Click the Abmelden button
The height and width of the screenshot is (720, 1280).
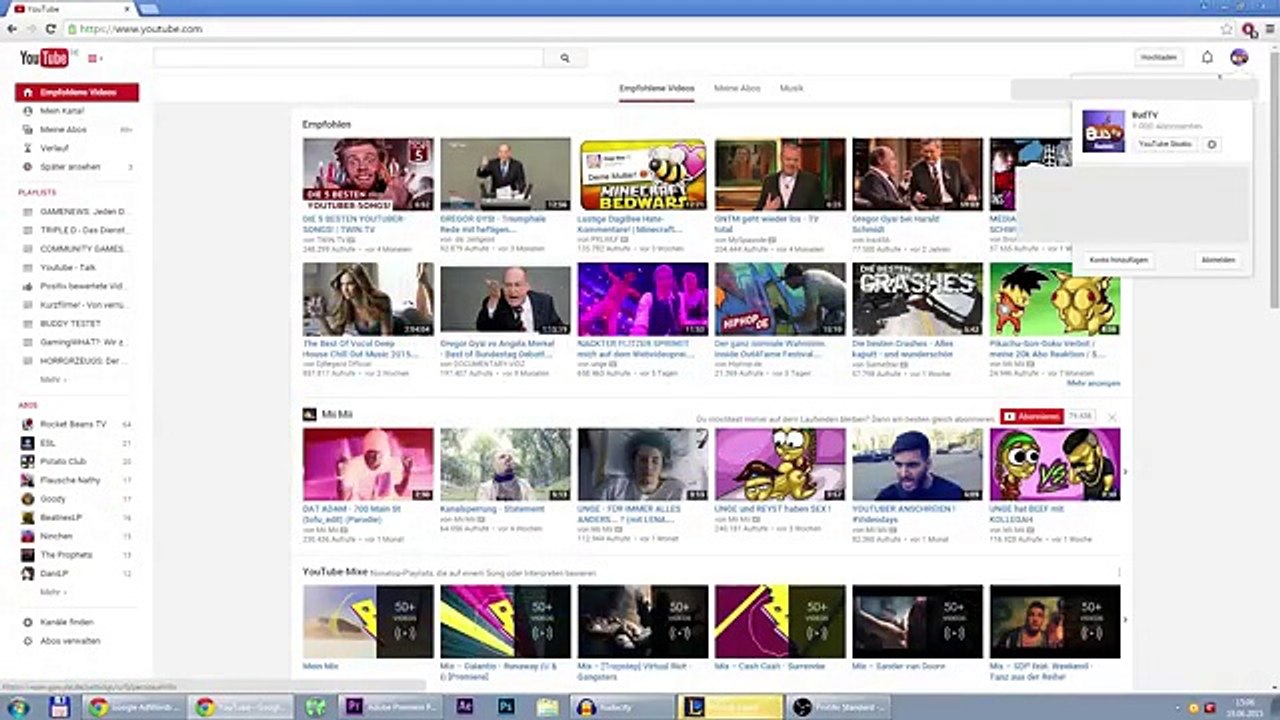(x=1218, y=259)
